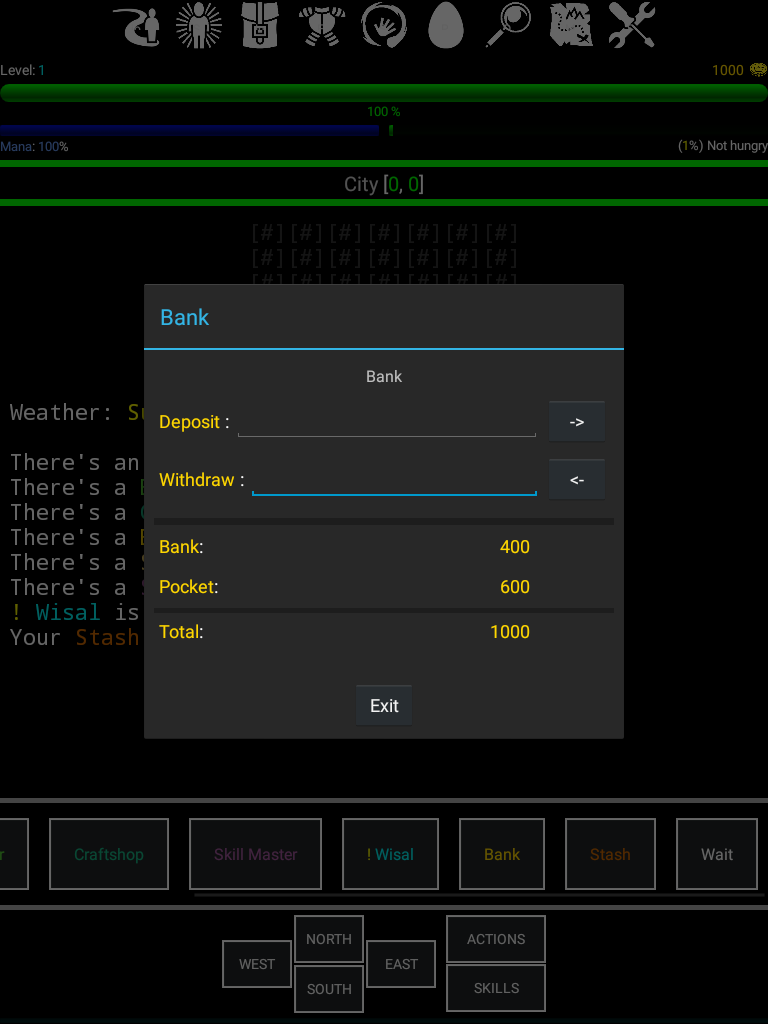Focus the Withdraw amount field

coord(394,480)
